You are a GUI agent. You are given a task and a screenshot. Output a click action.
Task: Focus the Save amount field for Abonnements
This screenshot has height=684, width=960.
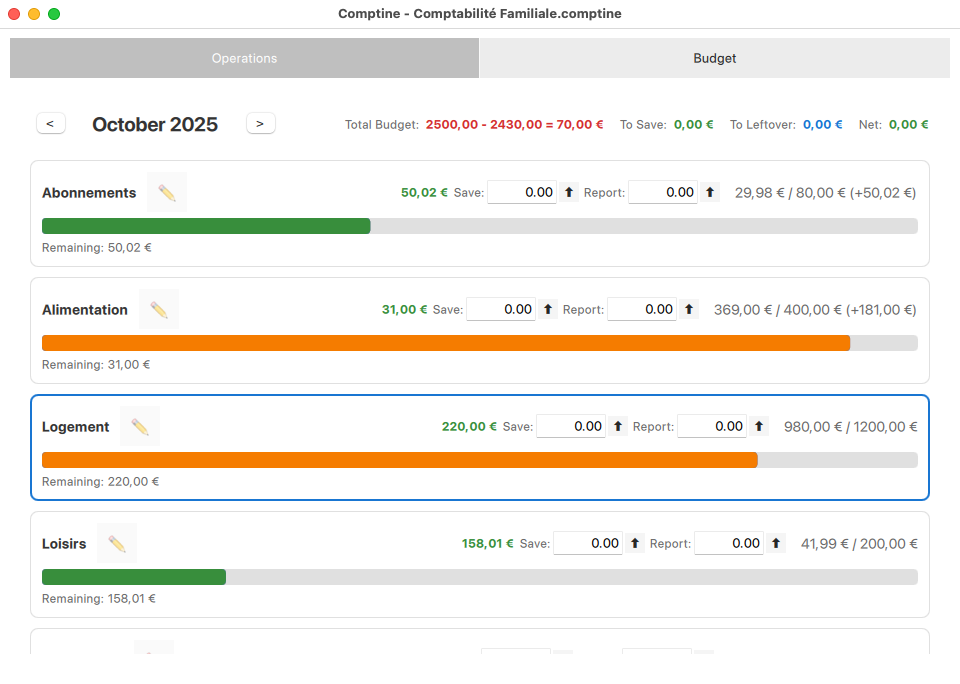point(521,192)
